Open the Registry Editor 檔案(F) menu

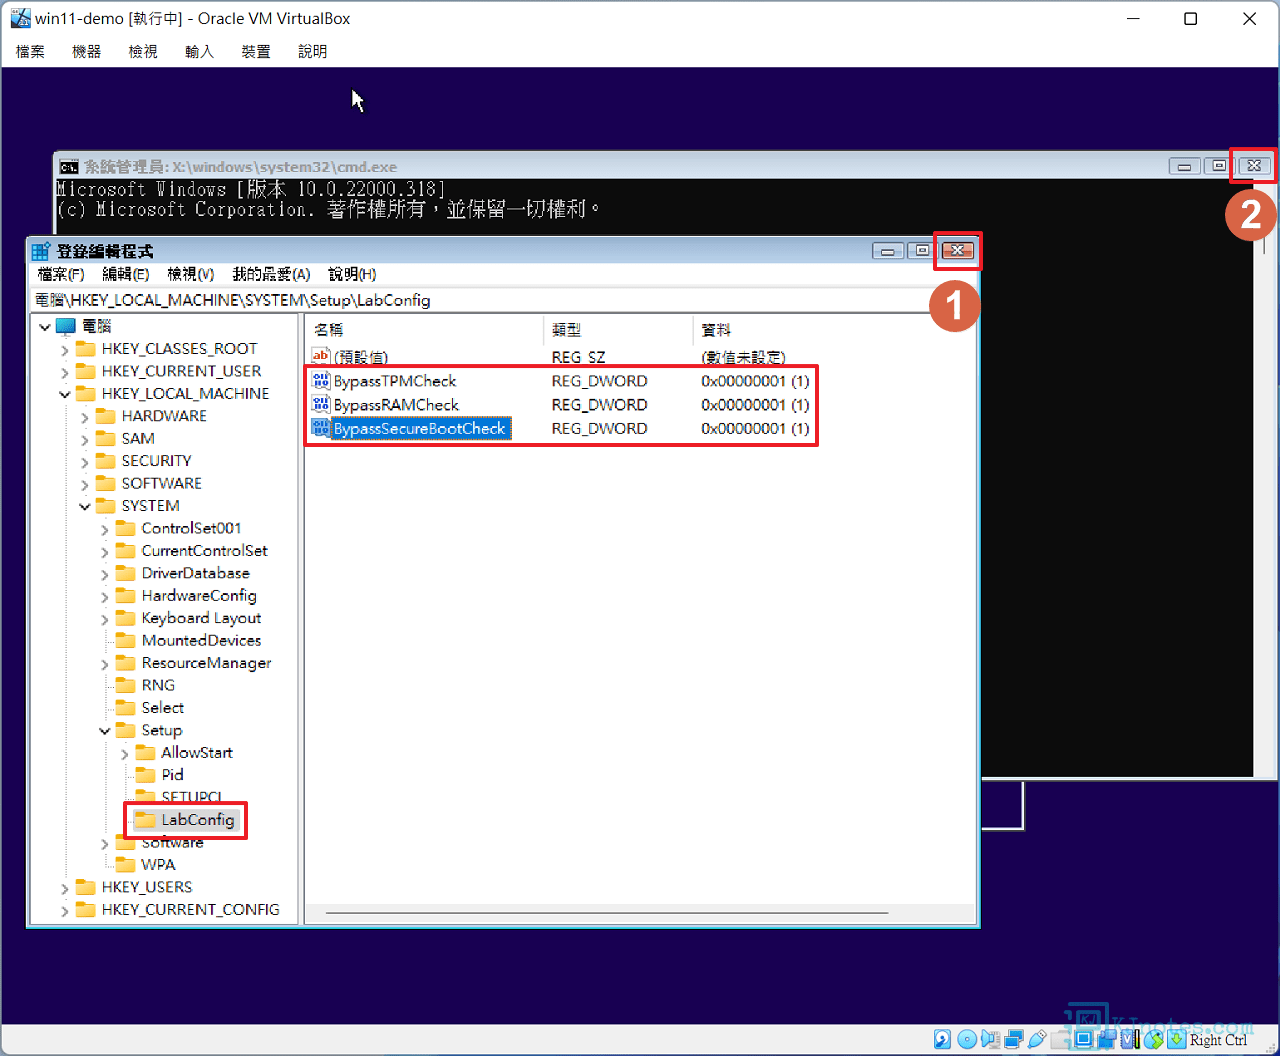pyautogui.click(x=61, y=274)
